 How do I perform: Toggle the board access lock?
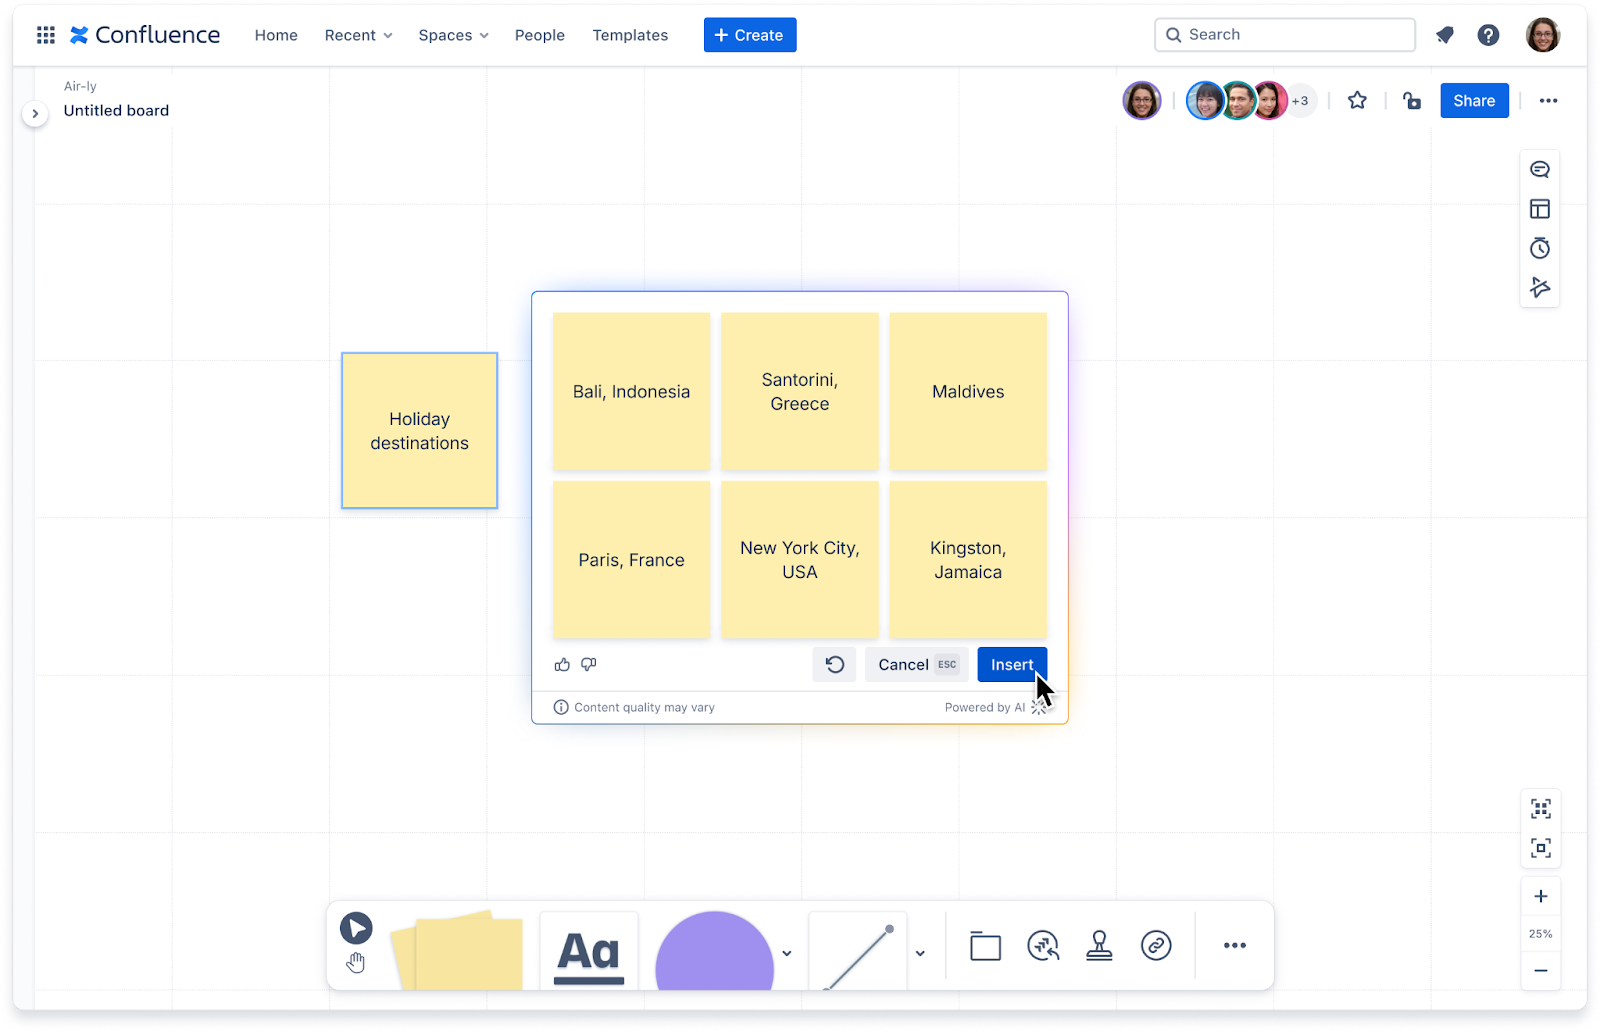(x=1411, y=100)
